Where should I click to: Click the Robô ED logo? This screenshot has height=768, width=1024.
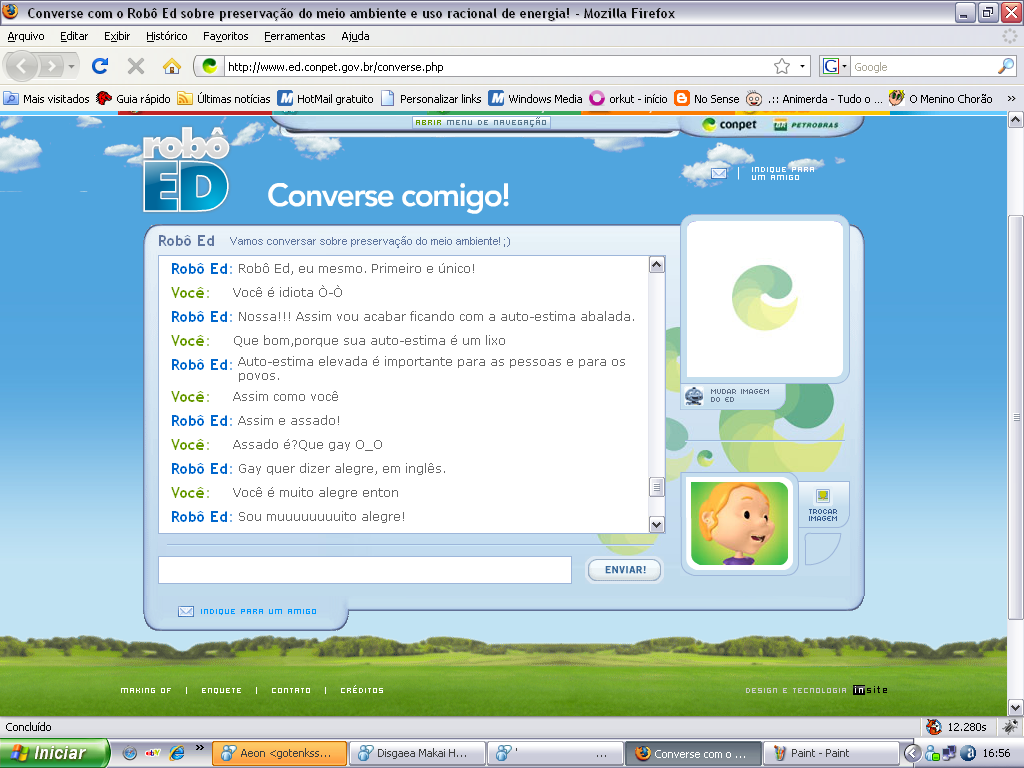(x=187, y=171)
